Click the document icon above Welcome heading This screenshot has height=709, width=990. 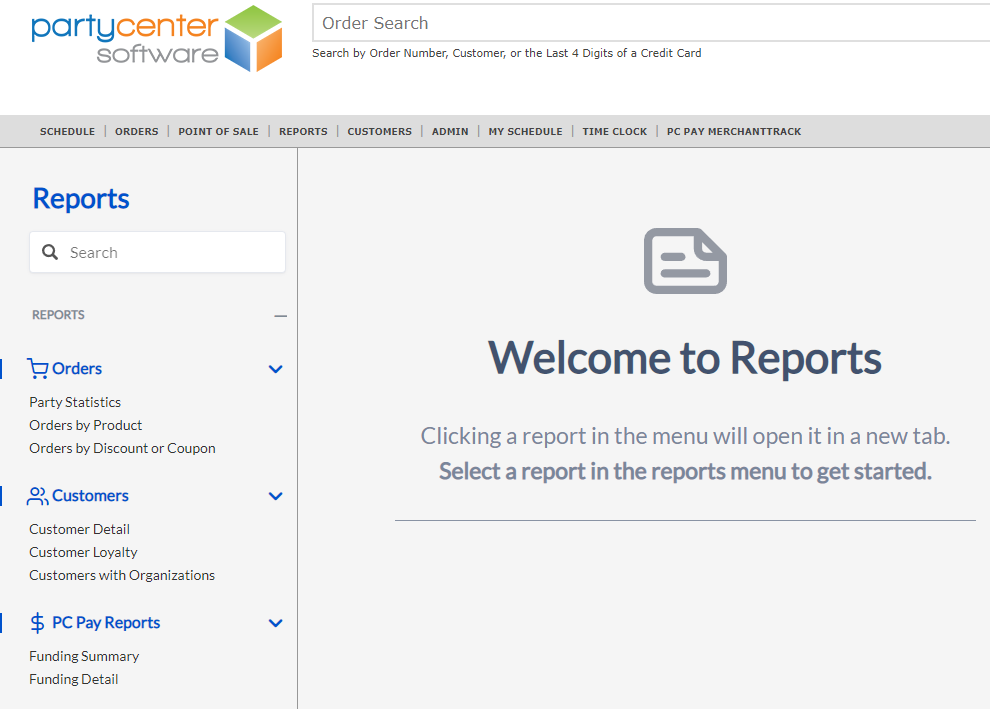click(685, 261)
